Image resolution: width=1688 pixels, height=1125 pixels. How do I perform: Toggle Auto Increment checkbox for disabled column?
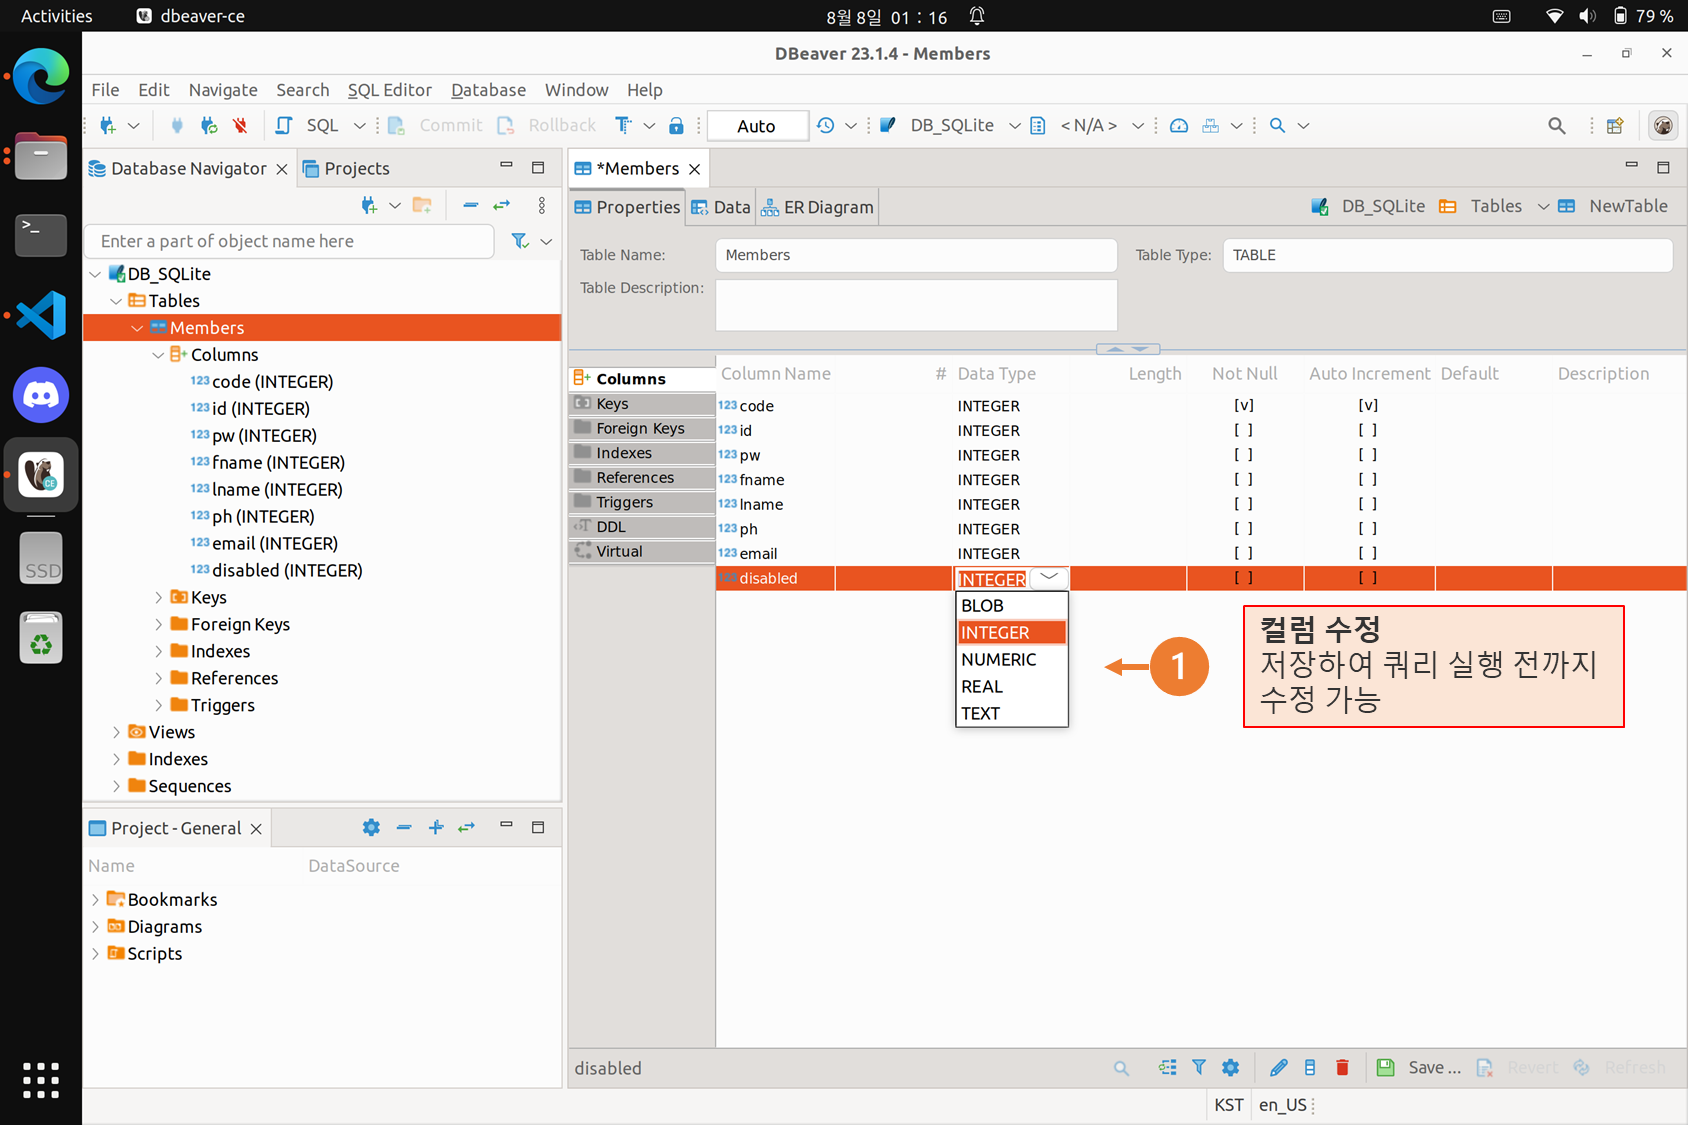tap(1368, 578)
